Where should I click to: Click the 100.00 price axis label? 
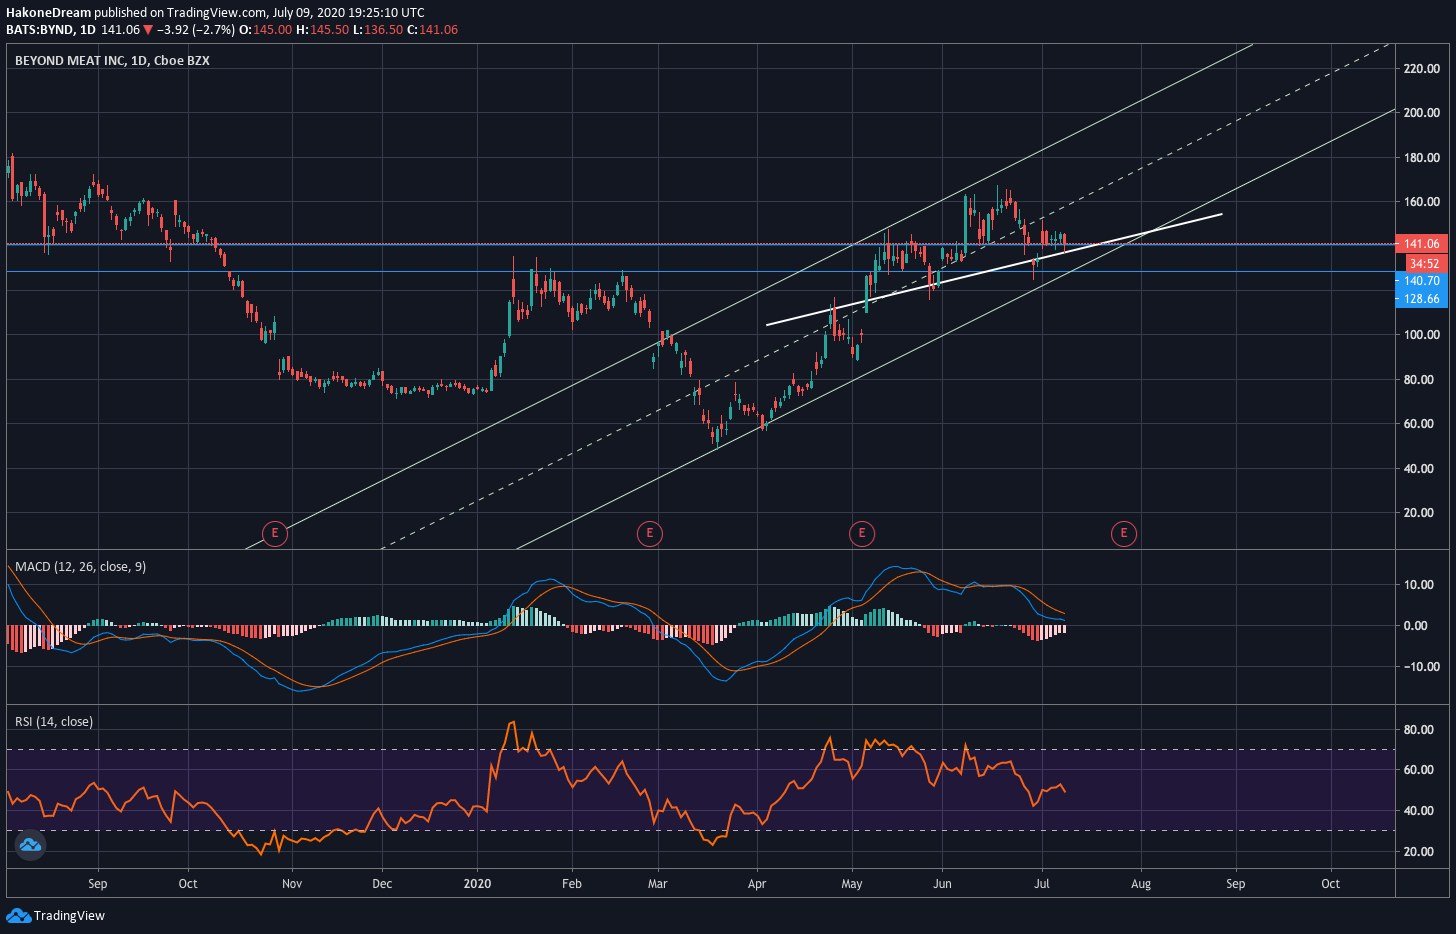[x=1421, y=335]
